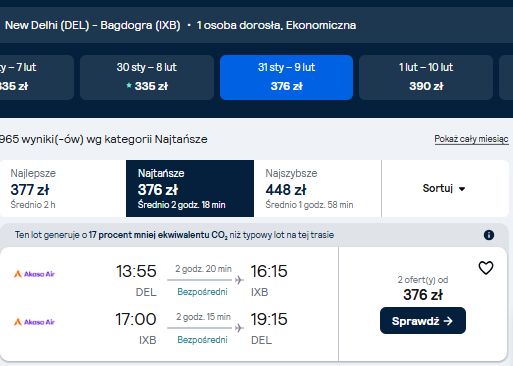Click the Sprawdź button
This screenshot has height=366, width=513.
click(x=423, y=321)
